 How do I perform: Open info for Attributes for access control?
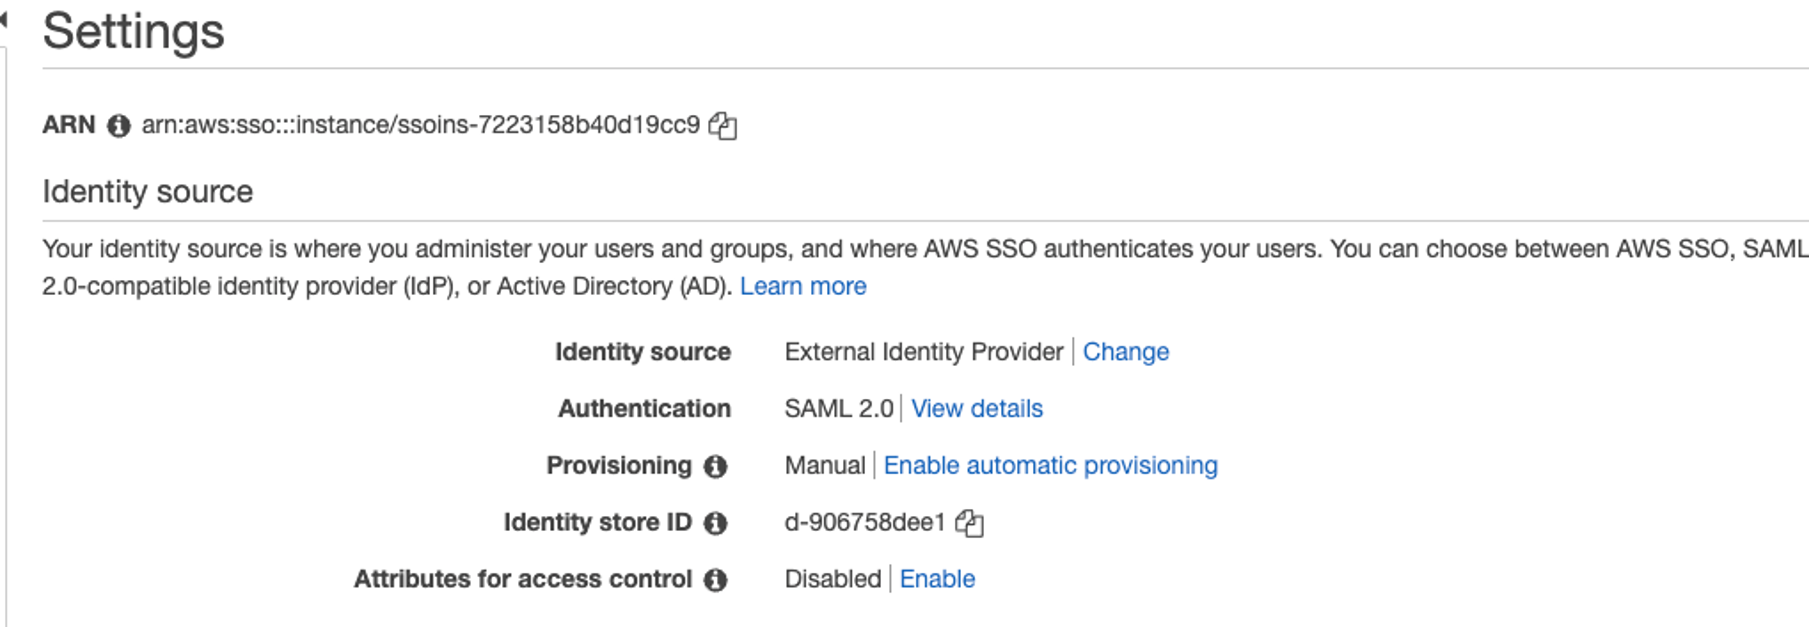pos(715,580)
